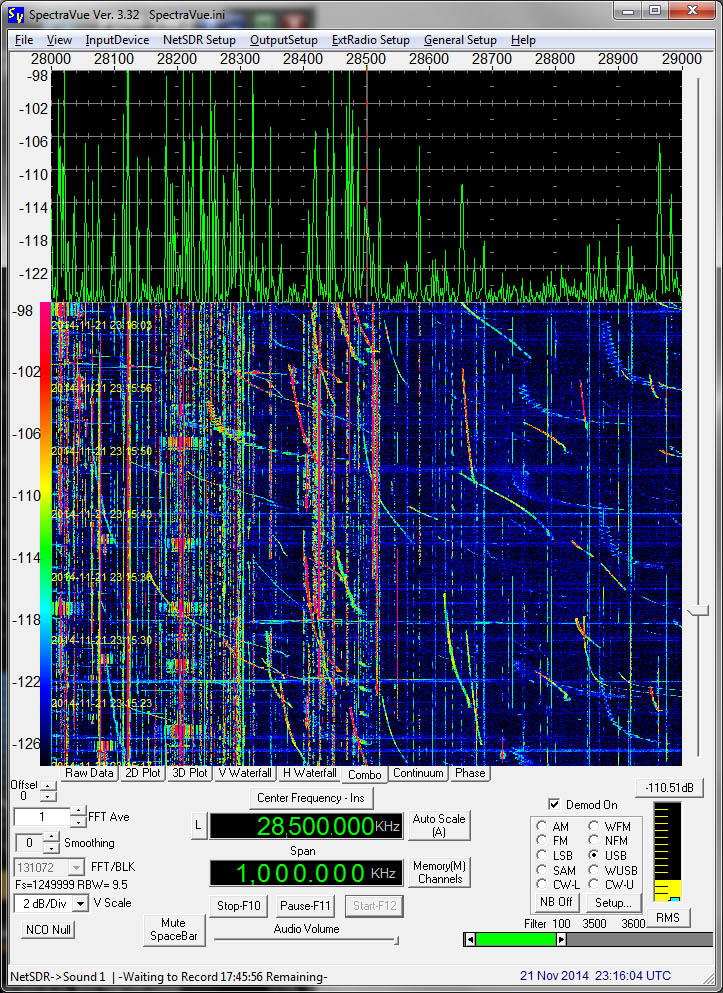Decrease FFT Ave with the down arrow
Viewport: 723px width, 993px height.
coord(78,822)
